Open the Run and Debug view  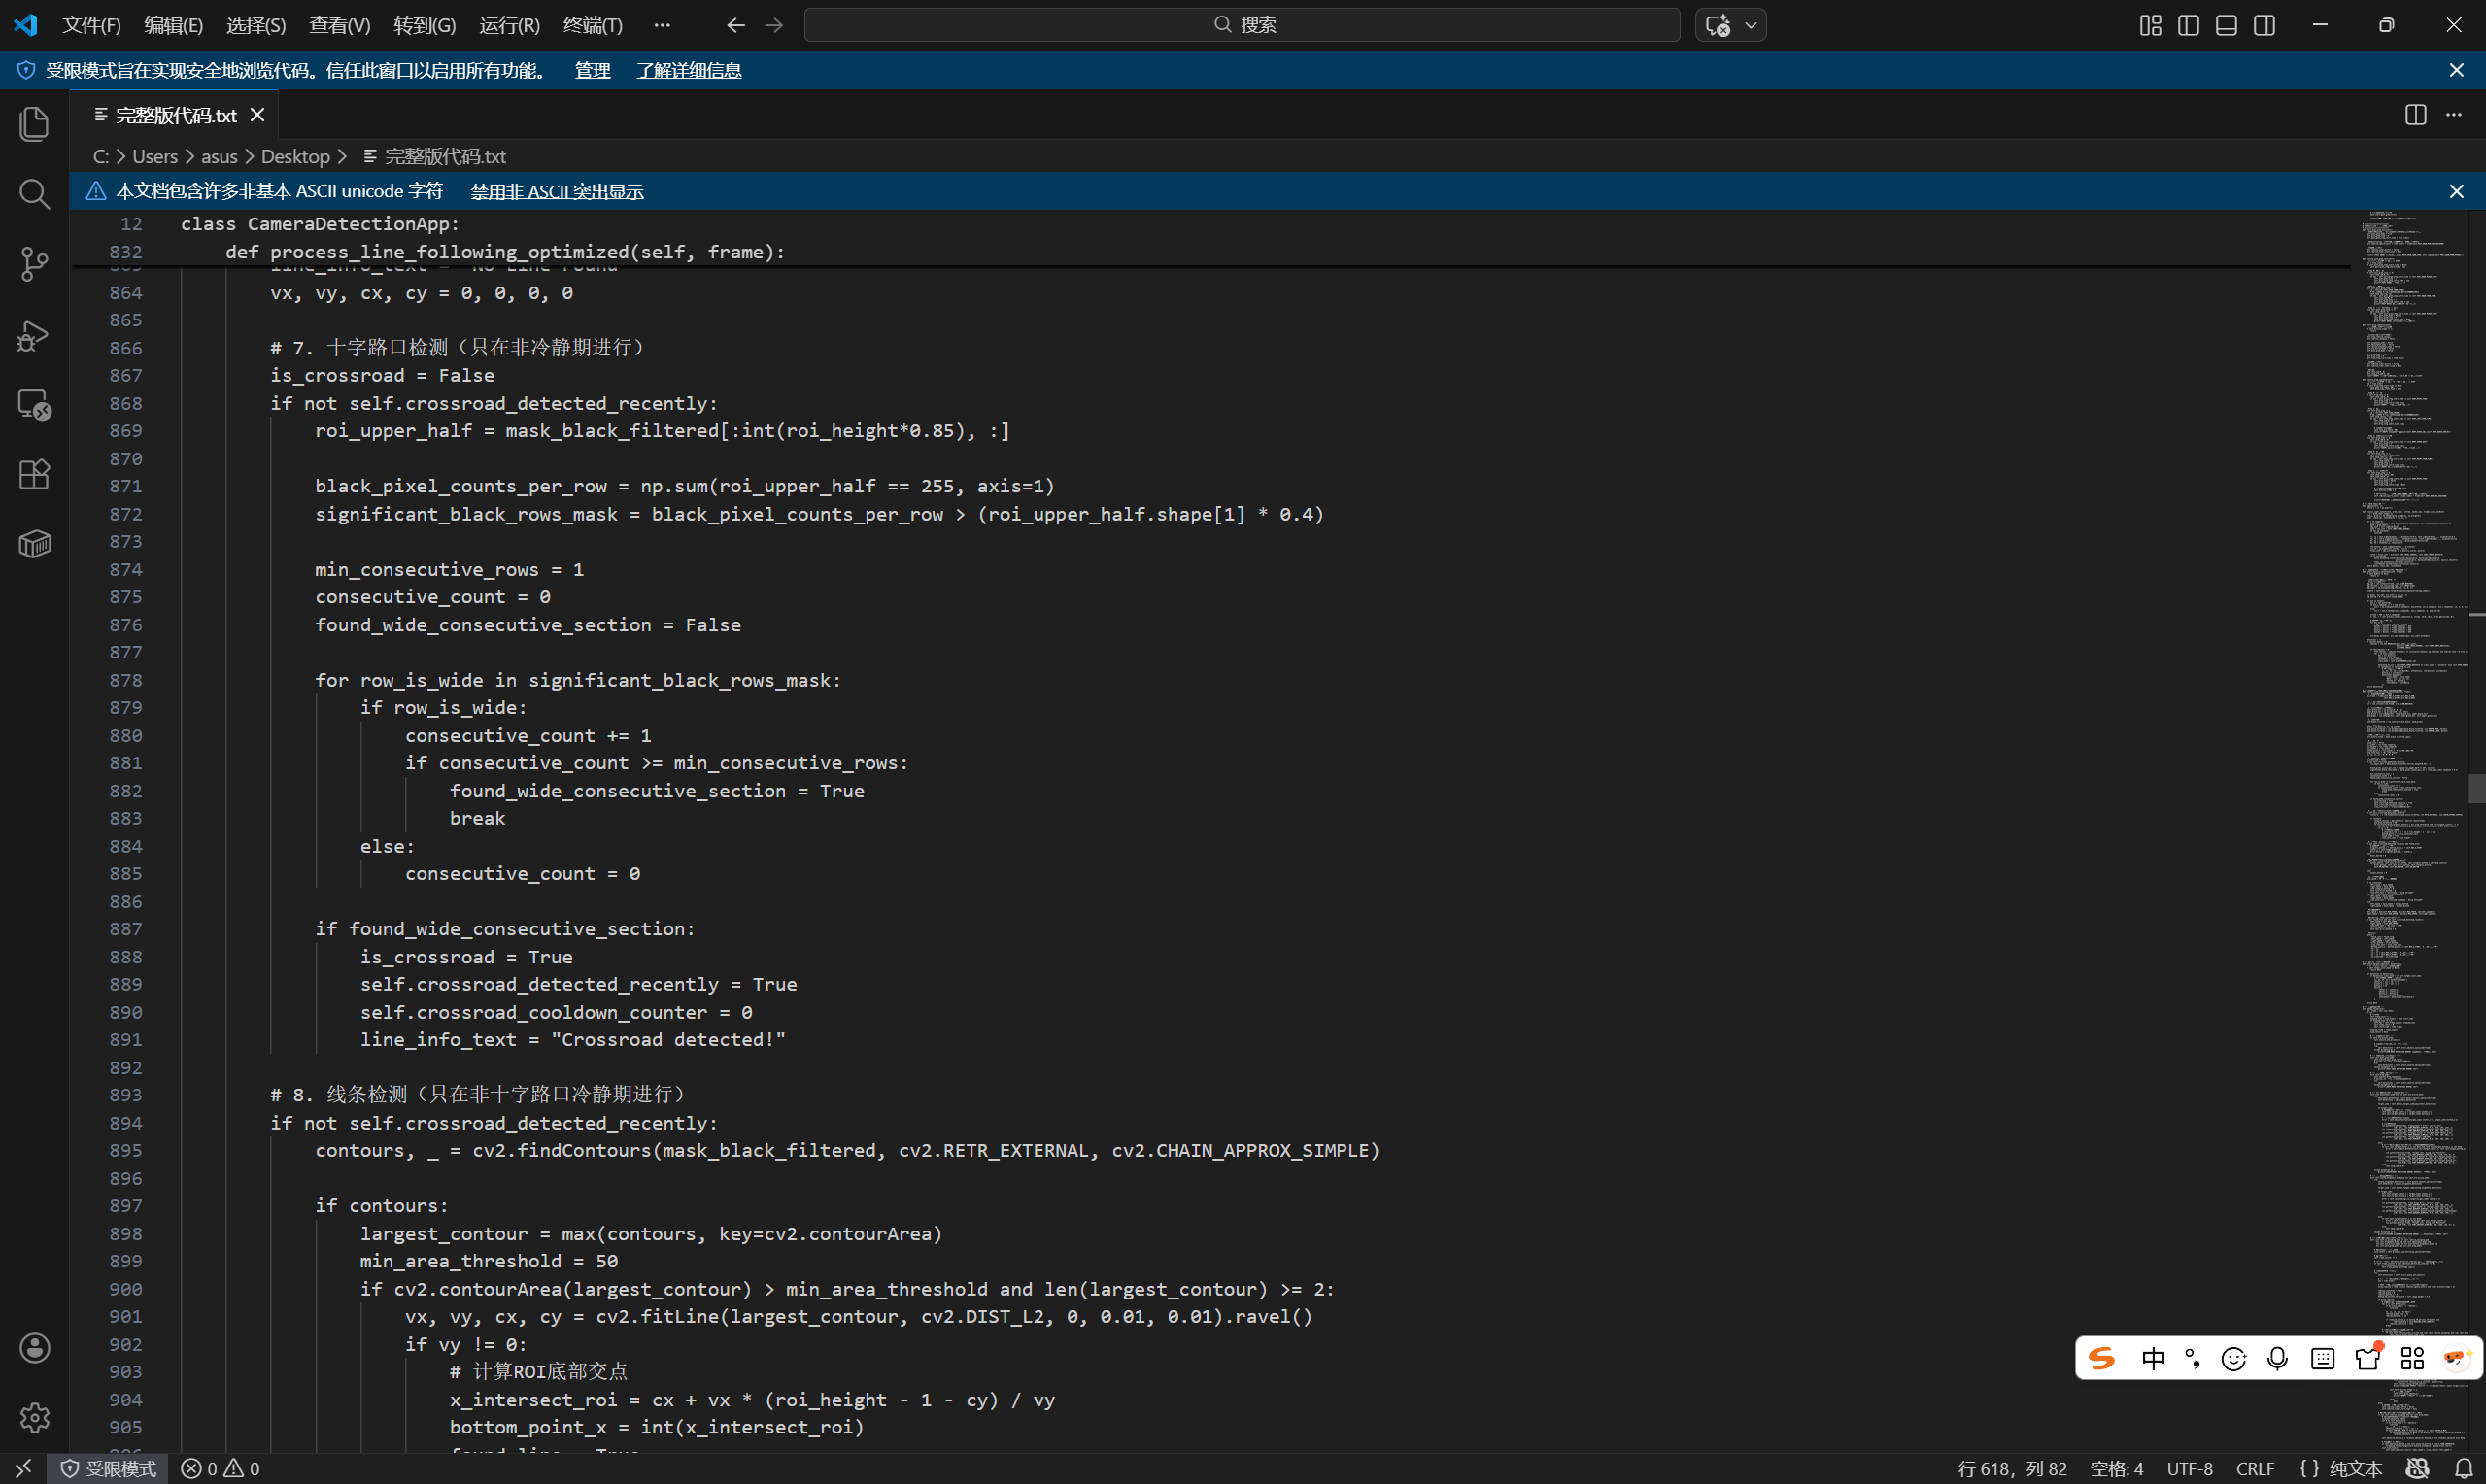tap(34, 335)
